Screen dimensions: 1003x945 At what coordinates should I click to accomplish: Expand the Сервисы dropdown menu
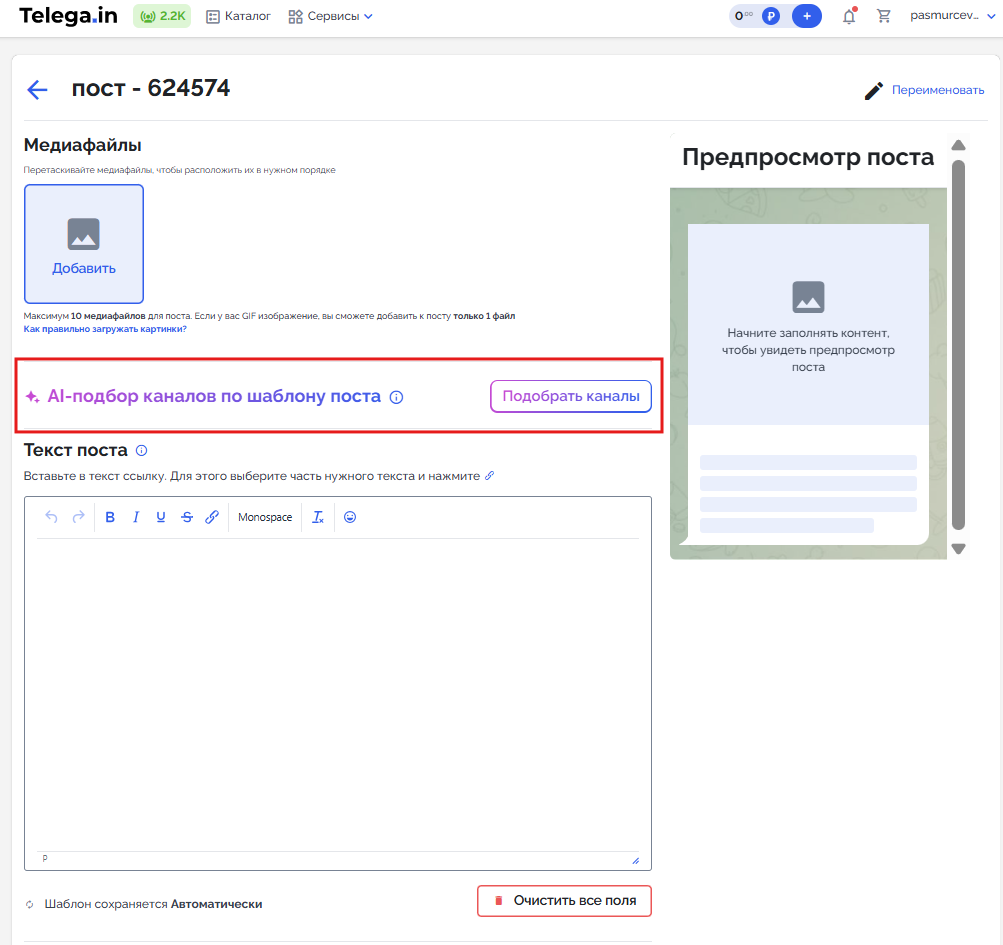330,16
